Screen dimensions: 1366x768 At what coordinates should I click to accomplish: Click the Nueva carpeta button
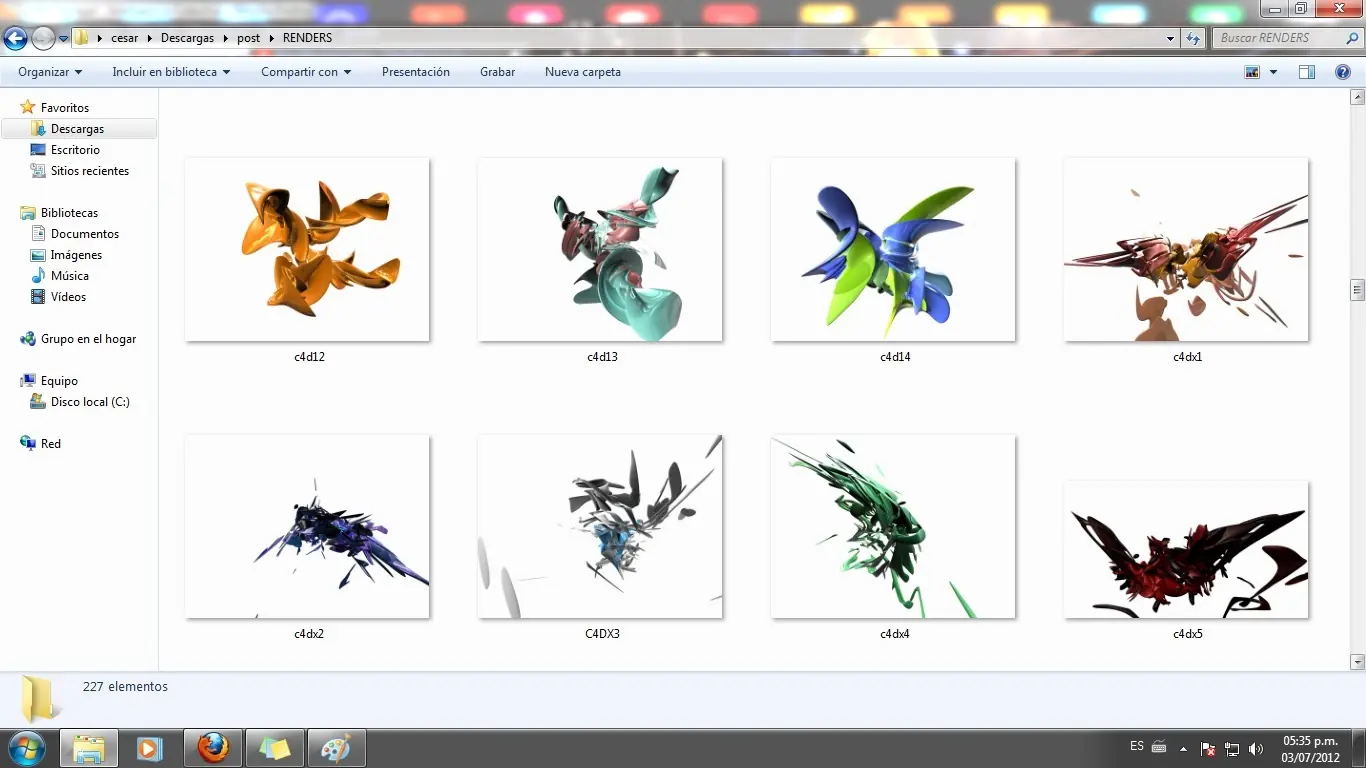(x=582, y=72)
